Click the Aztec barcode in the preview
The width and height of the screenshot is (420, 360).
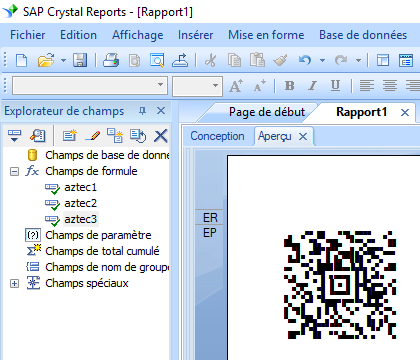point(340,285)
